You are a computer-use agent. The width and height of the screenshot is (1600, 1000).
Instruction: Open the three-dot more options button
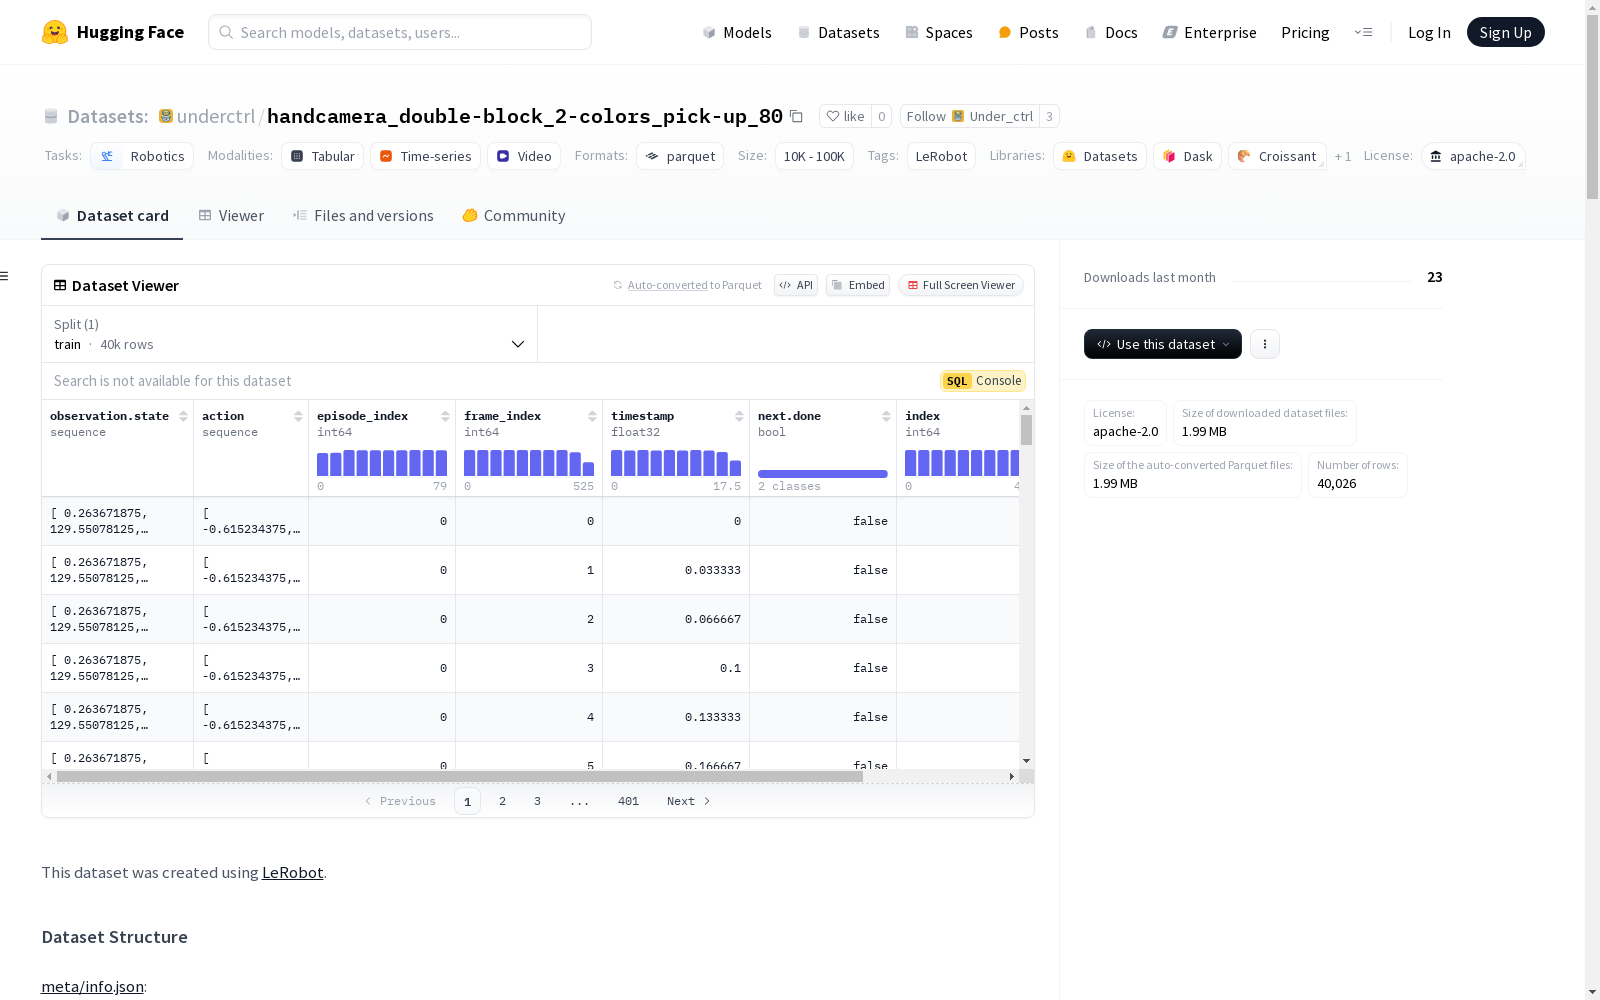point(1265,344)
